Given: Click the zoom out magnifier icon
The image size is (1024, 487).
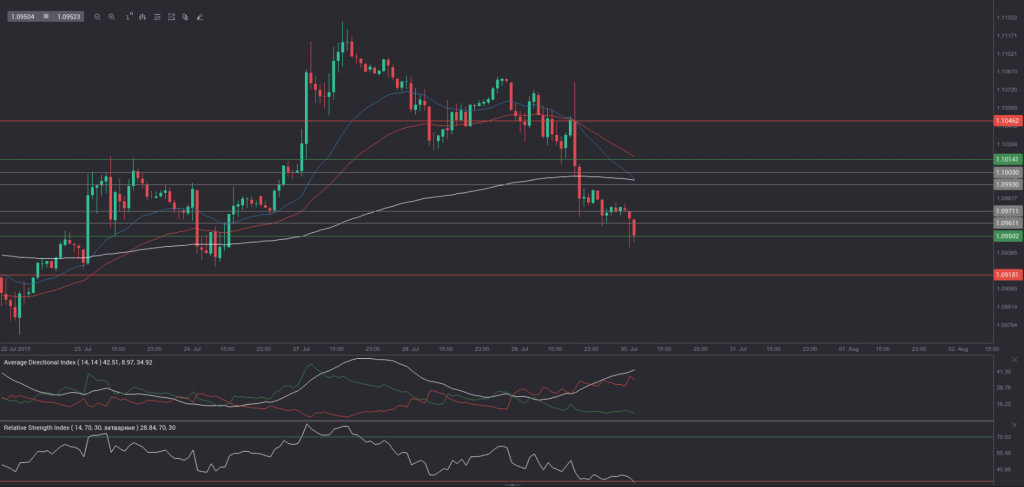Looking at the screenshot, I should [97, 17].
